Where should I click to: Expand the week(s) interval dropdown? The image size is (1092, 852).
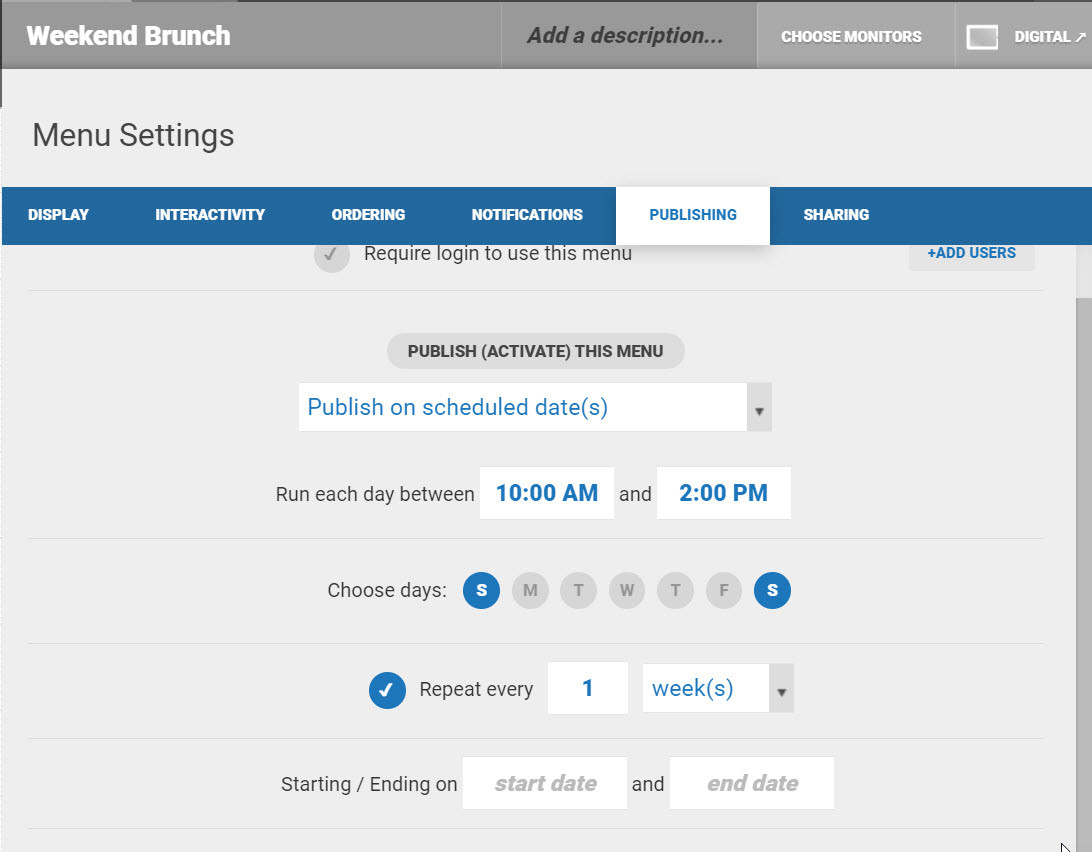(718, 689)
